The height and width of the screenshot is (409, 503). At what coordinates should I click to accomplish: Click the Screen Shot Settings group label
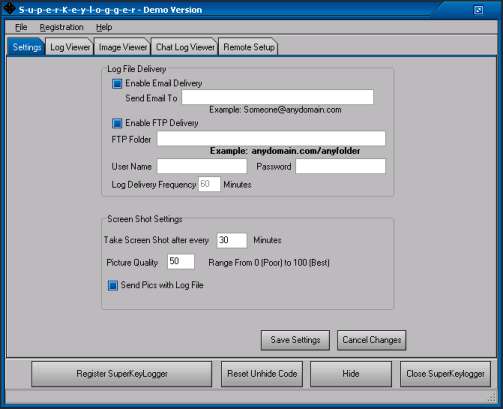pos(145,219)
